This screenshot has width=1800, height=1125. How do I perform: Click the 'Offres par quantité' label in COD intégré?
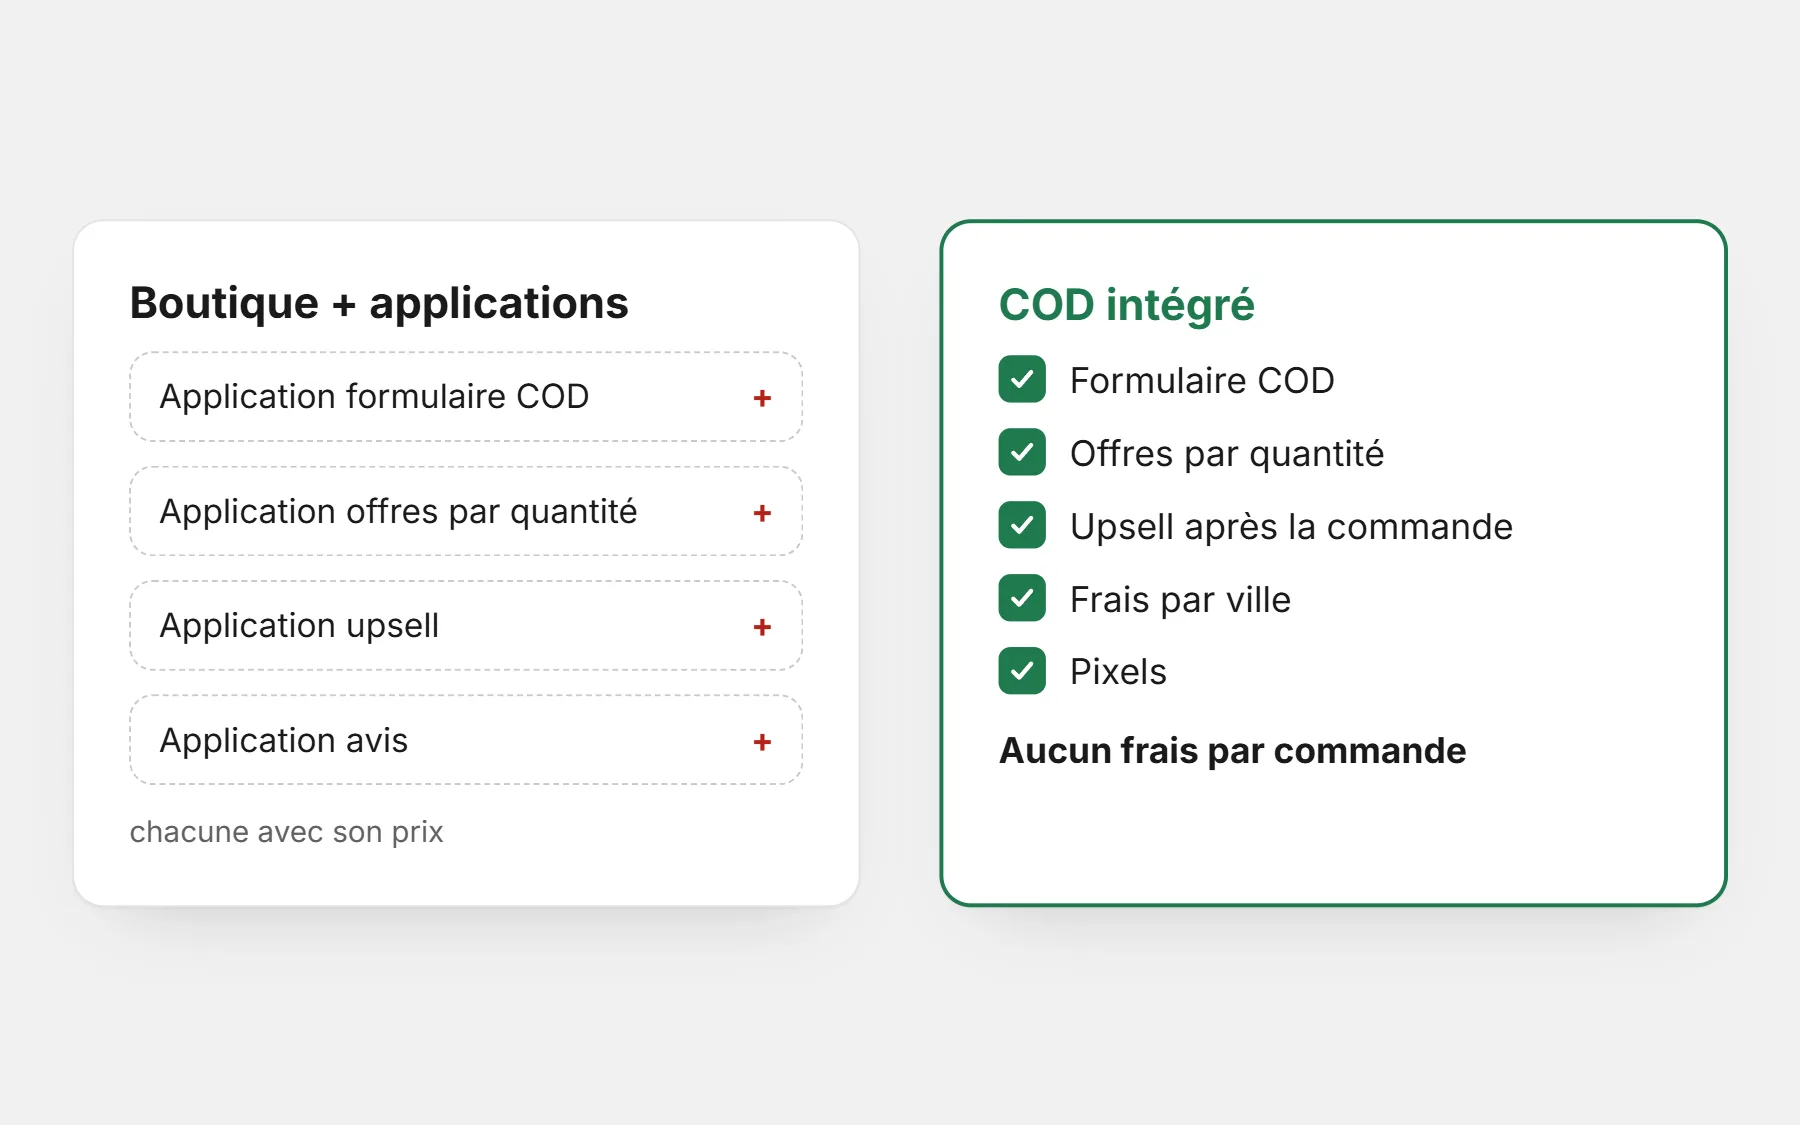(1227, 454)
